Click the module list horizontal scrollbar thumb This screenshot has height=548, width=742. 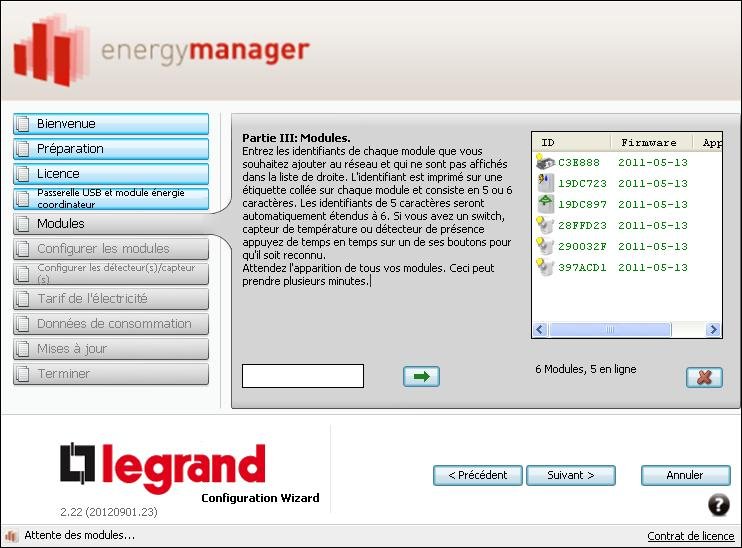click(x=610, y=329)
